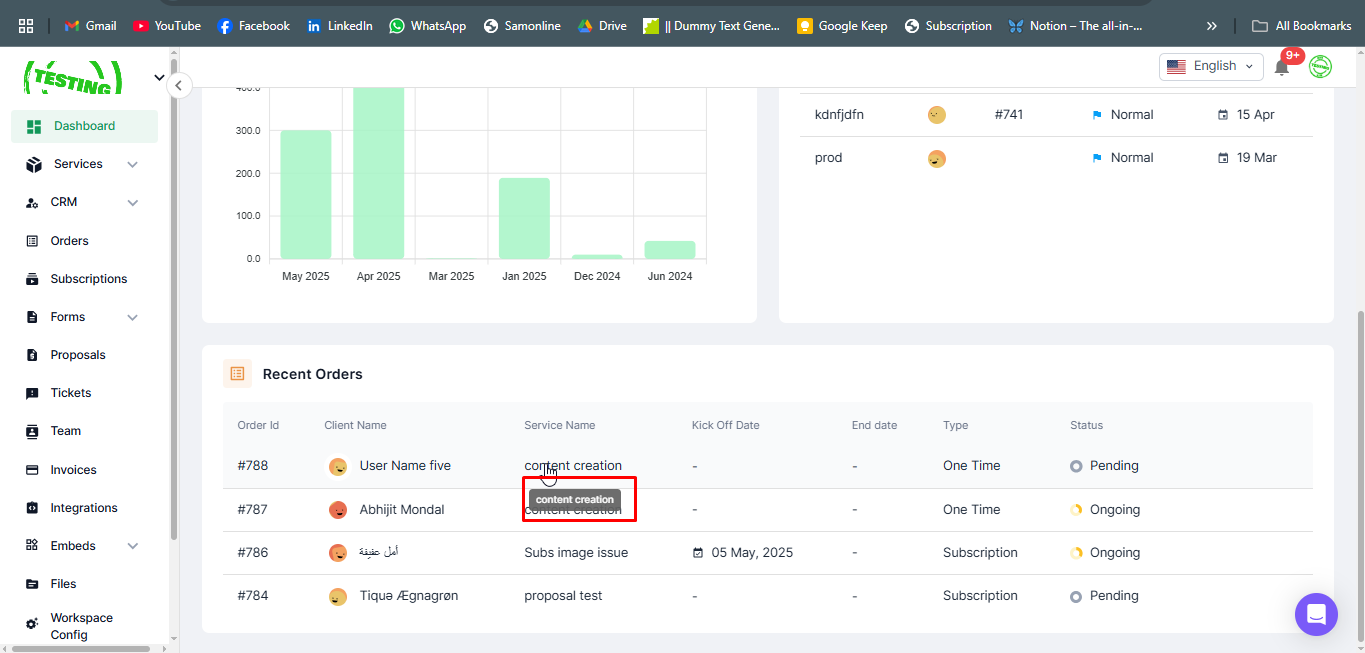1365x653 pixels.
Task: Open the Notion bookmark
Action: pos(1076,26)
